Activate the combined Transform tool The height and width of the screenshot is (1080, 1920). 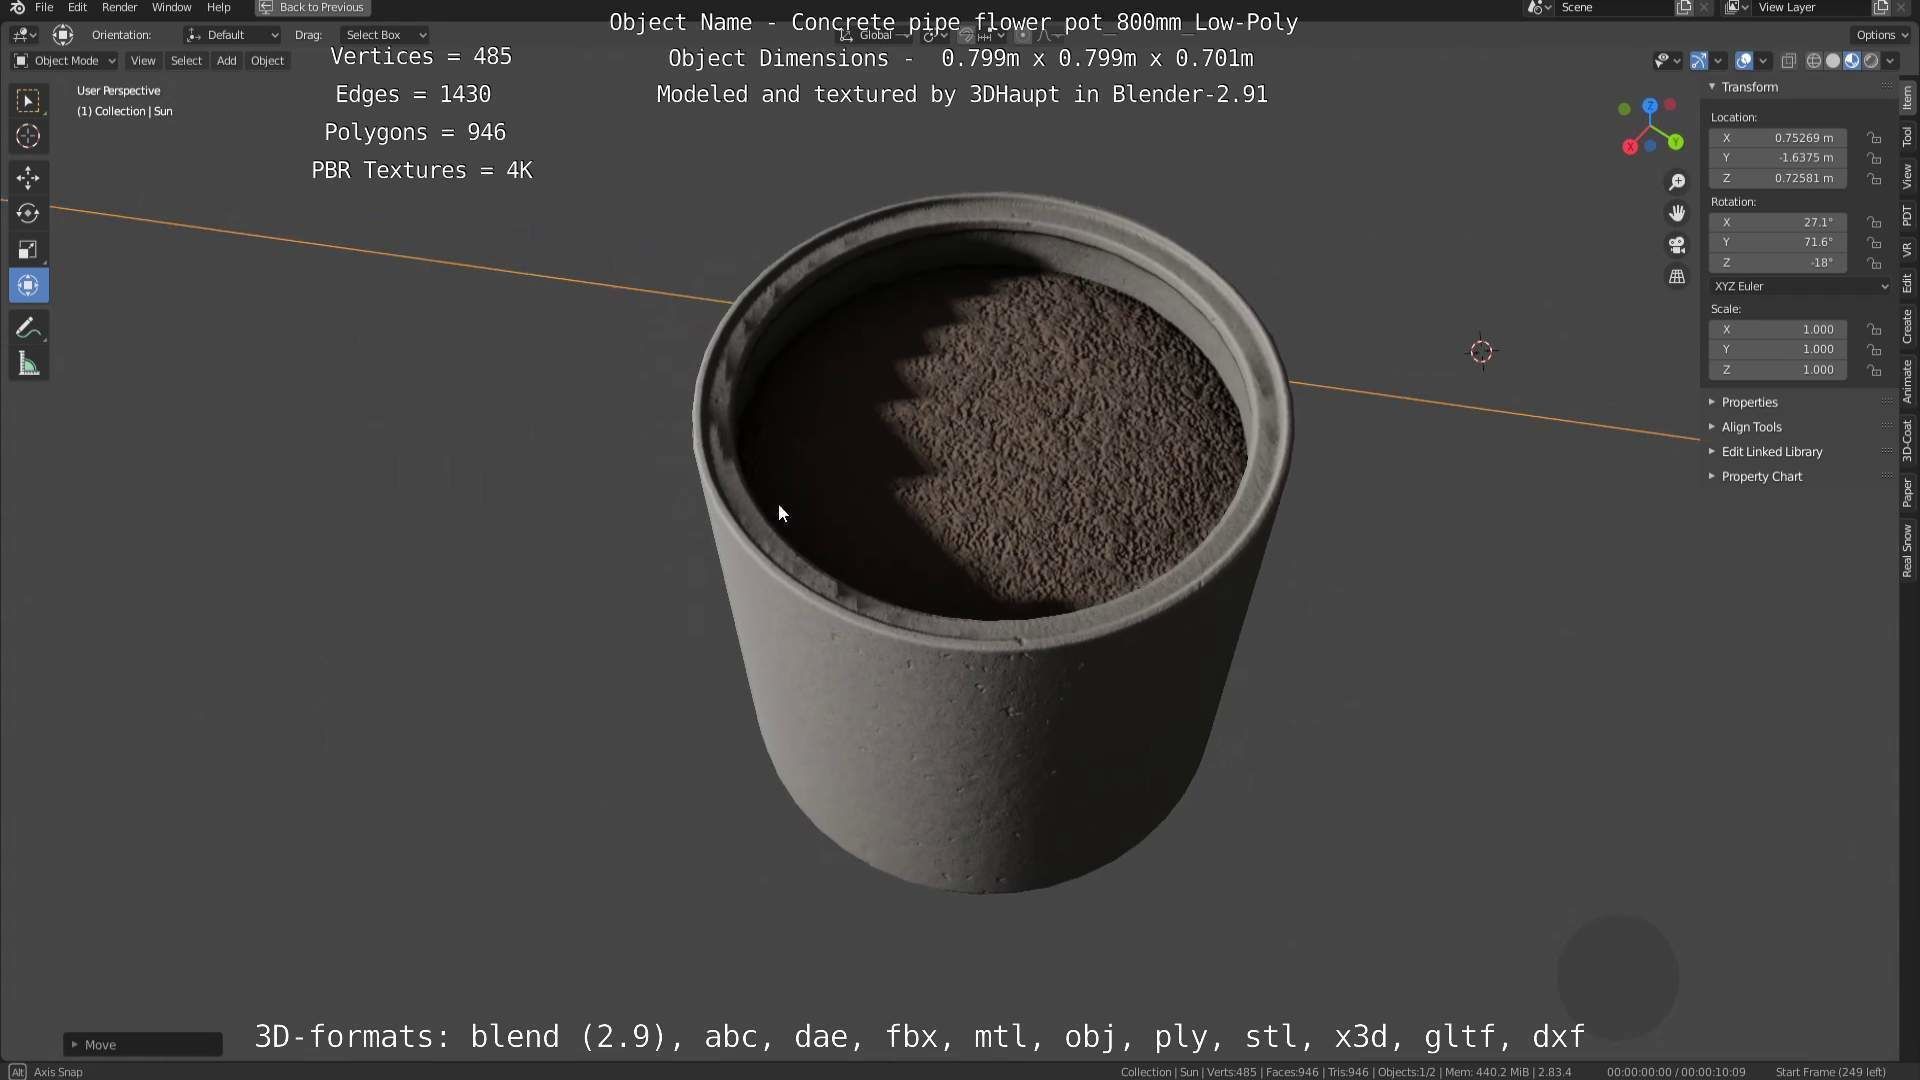pos(28,286)
